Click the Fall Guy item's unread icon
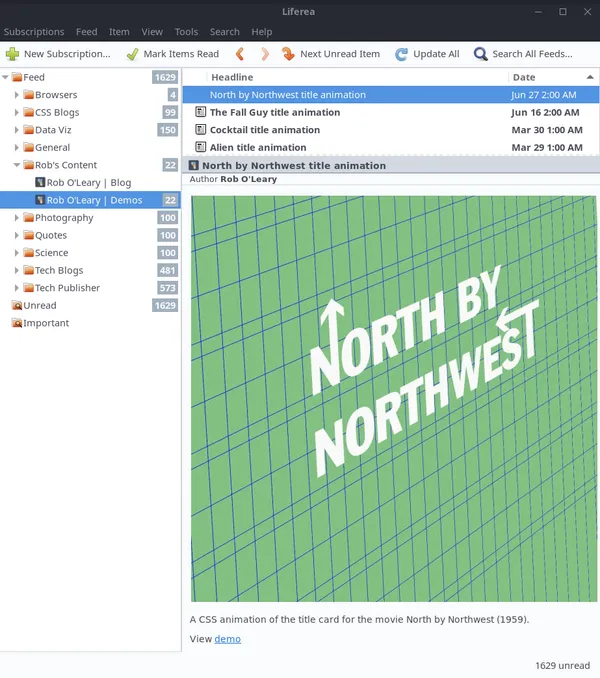 pyautogui.click(x=200, y=112)
